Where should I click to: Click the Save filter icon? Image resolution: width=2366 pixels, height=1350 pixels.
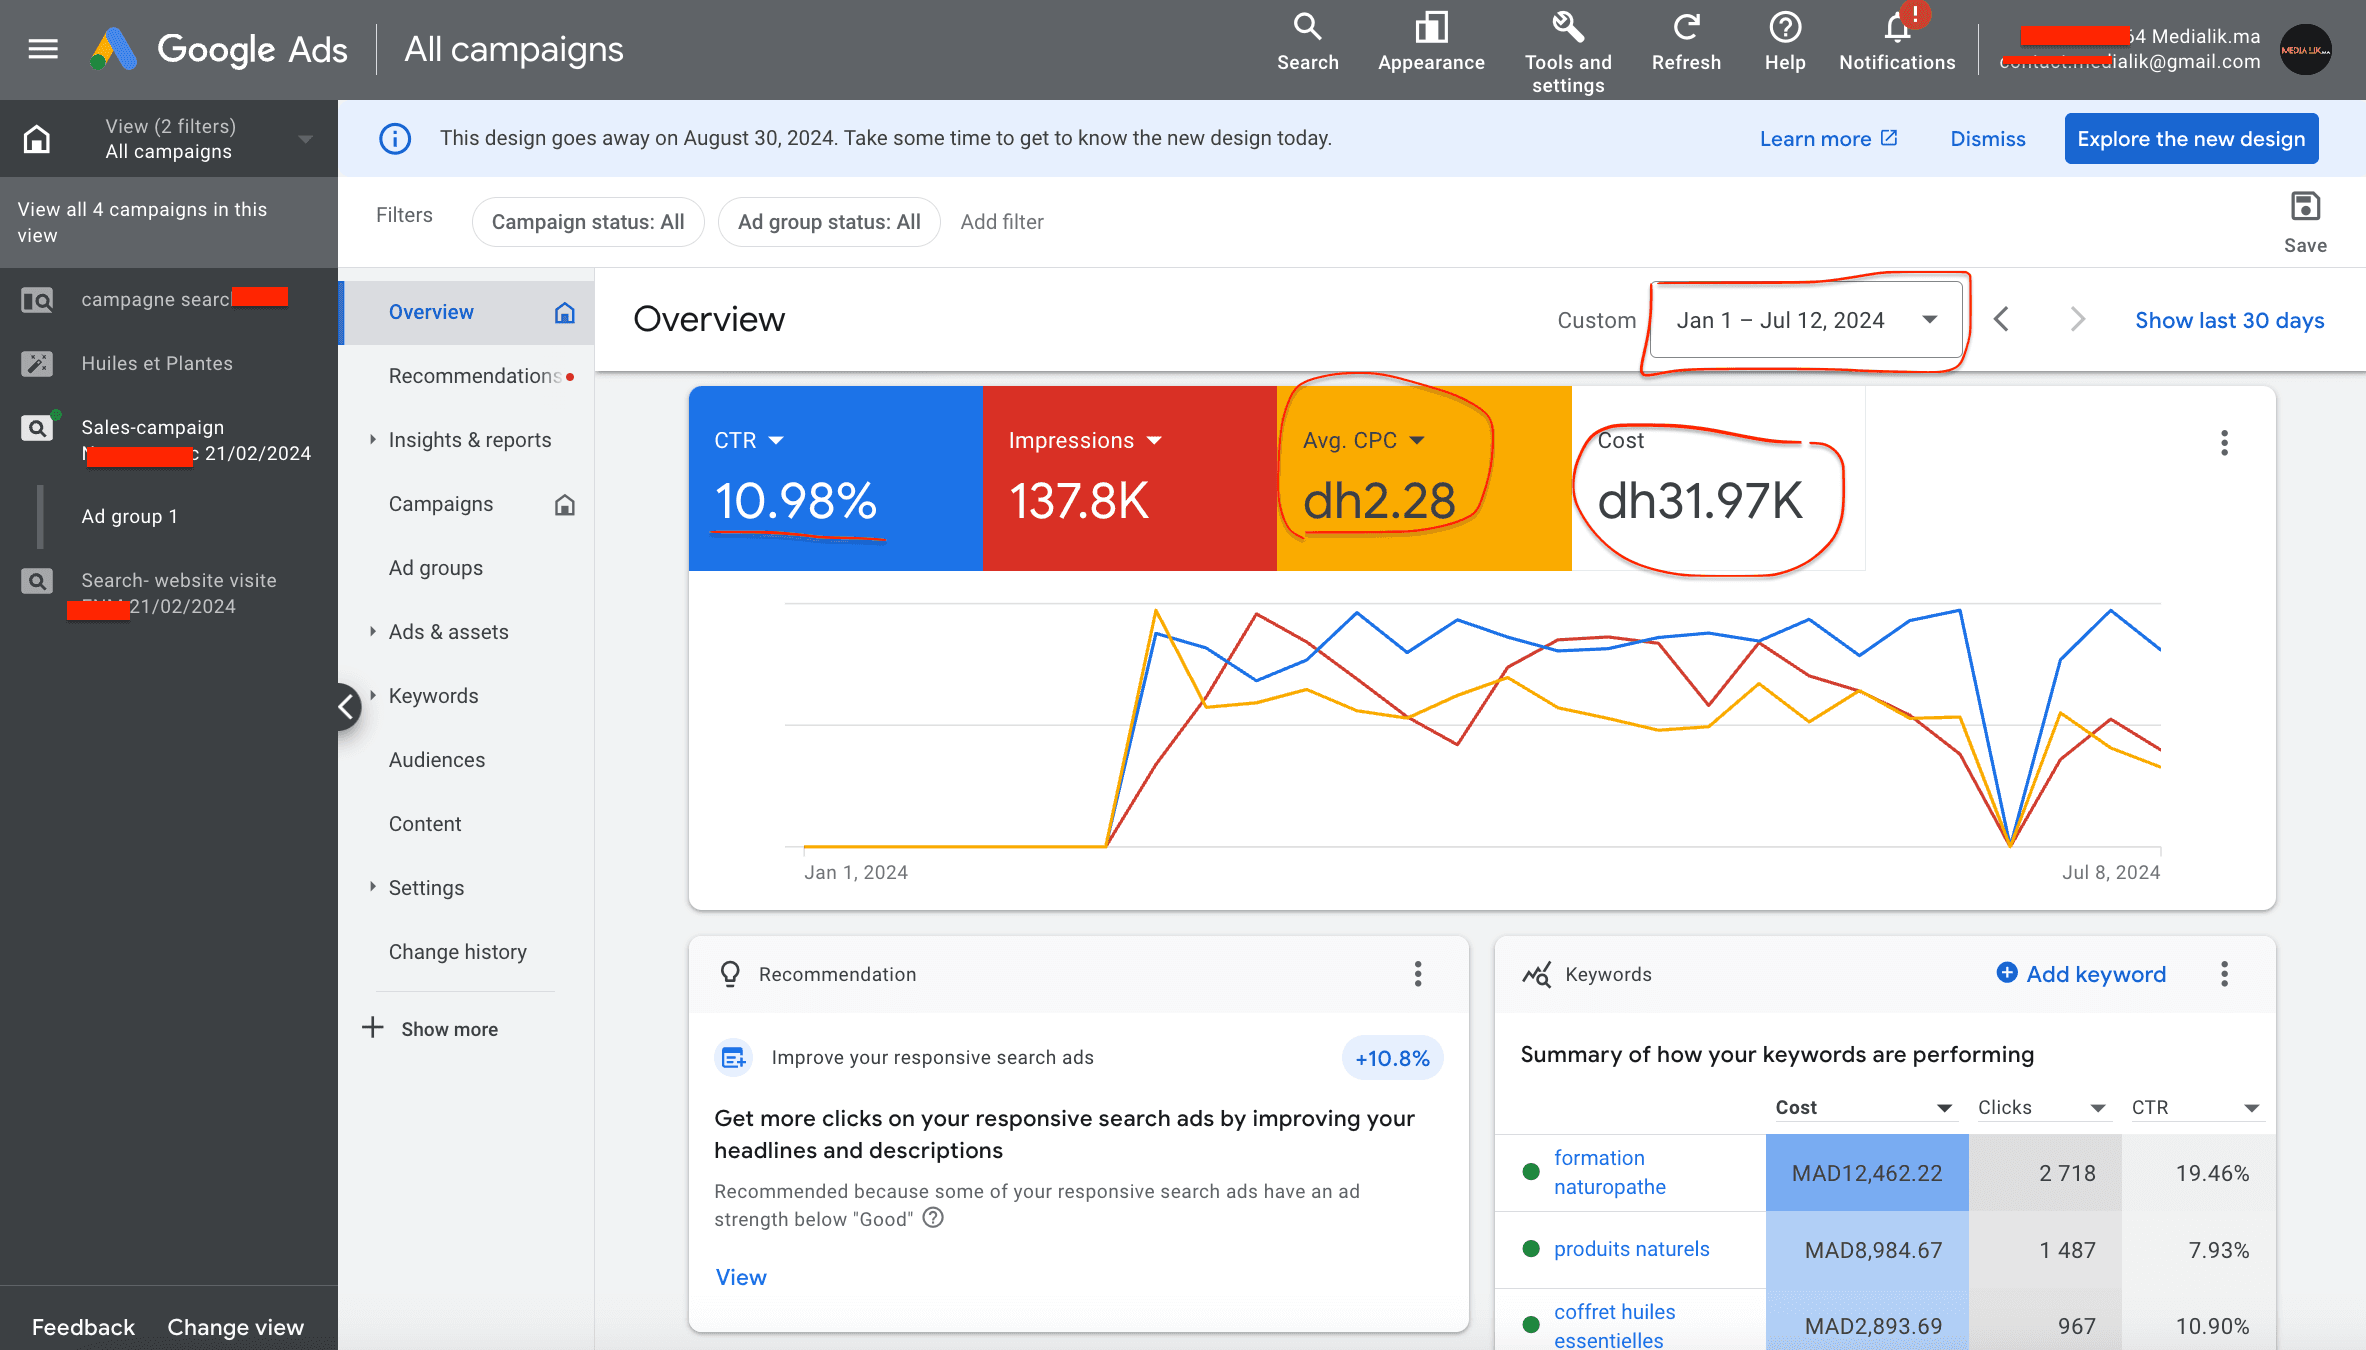tap(2305, 208)
